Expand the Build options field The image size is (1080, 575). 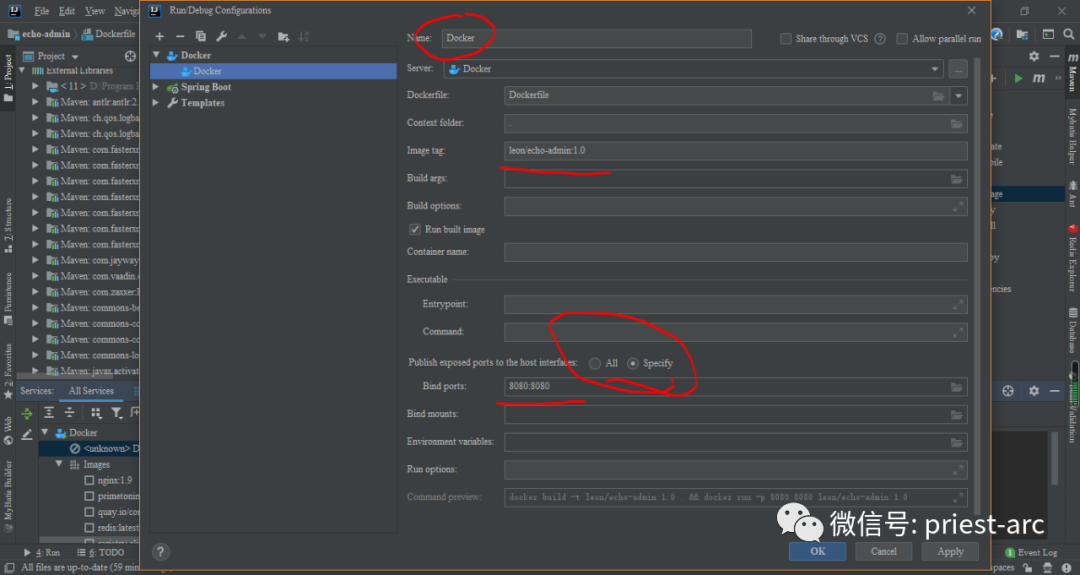(x=957, y=207)
